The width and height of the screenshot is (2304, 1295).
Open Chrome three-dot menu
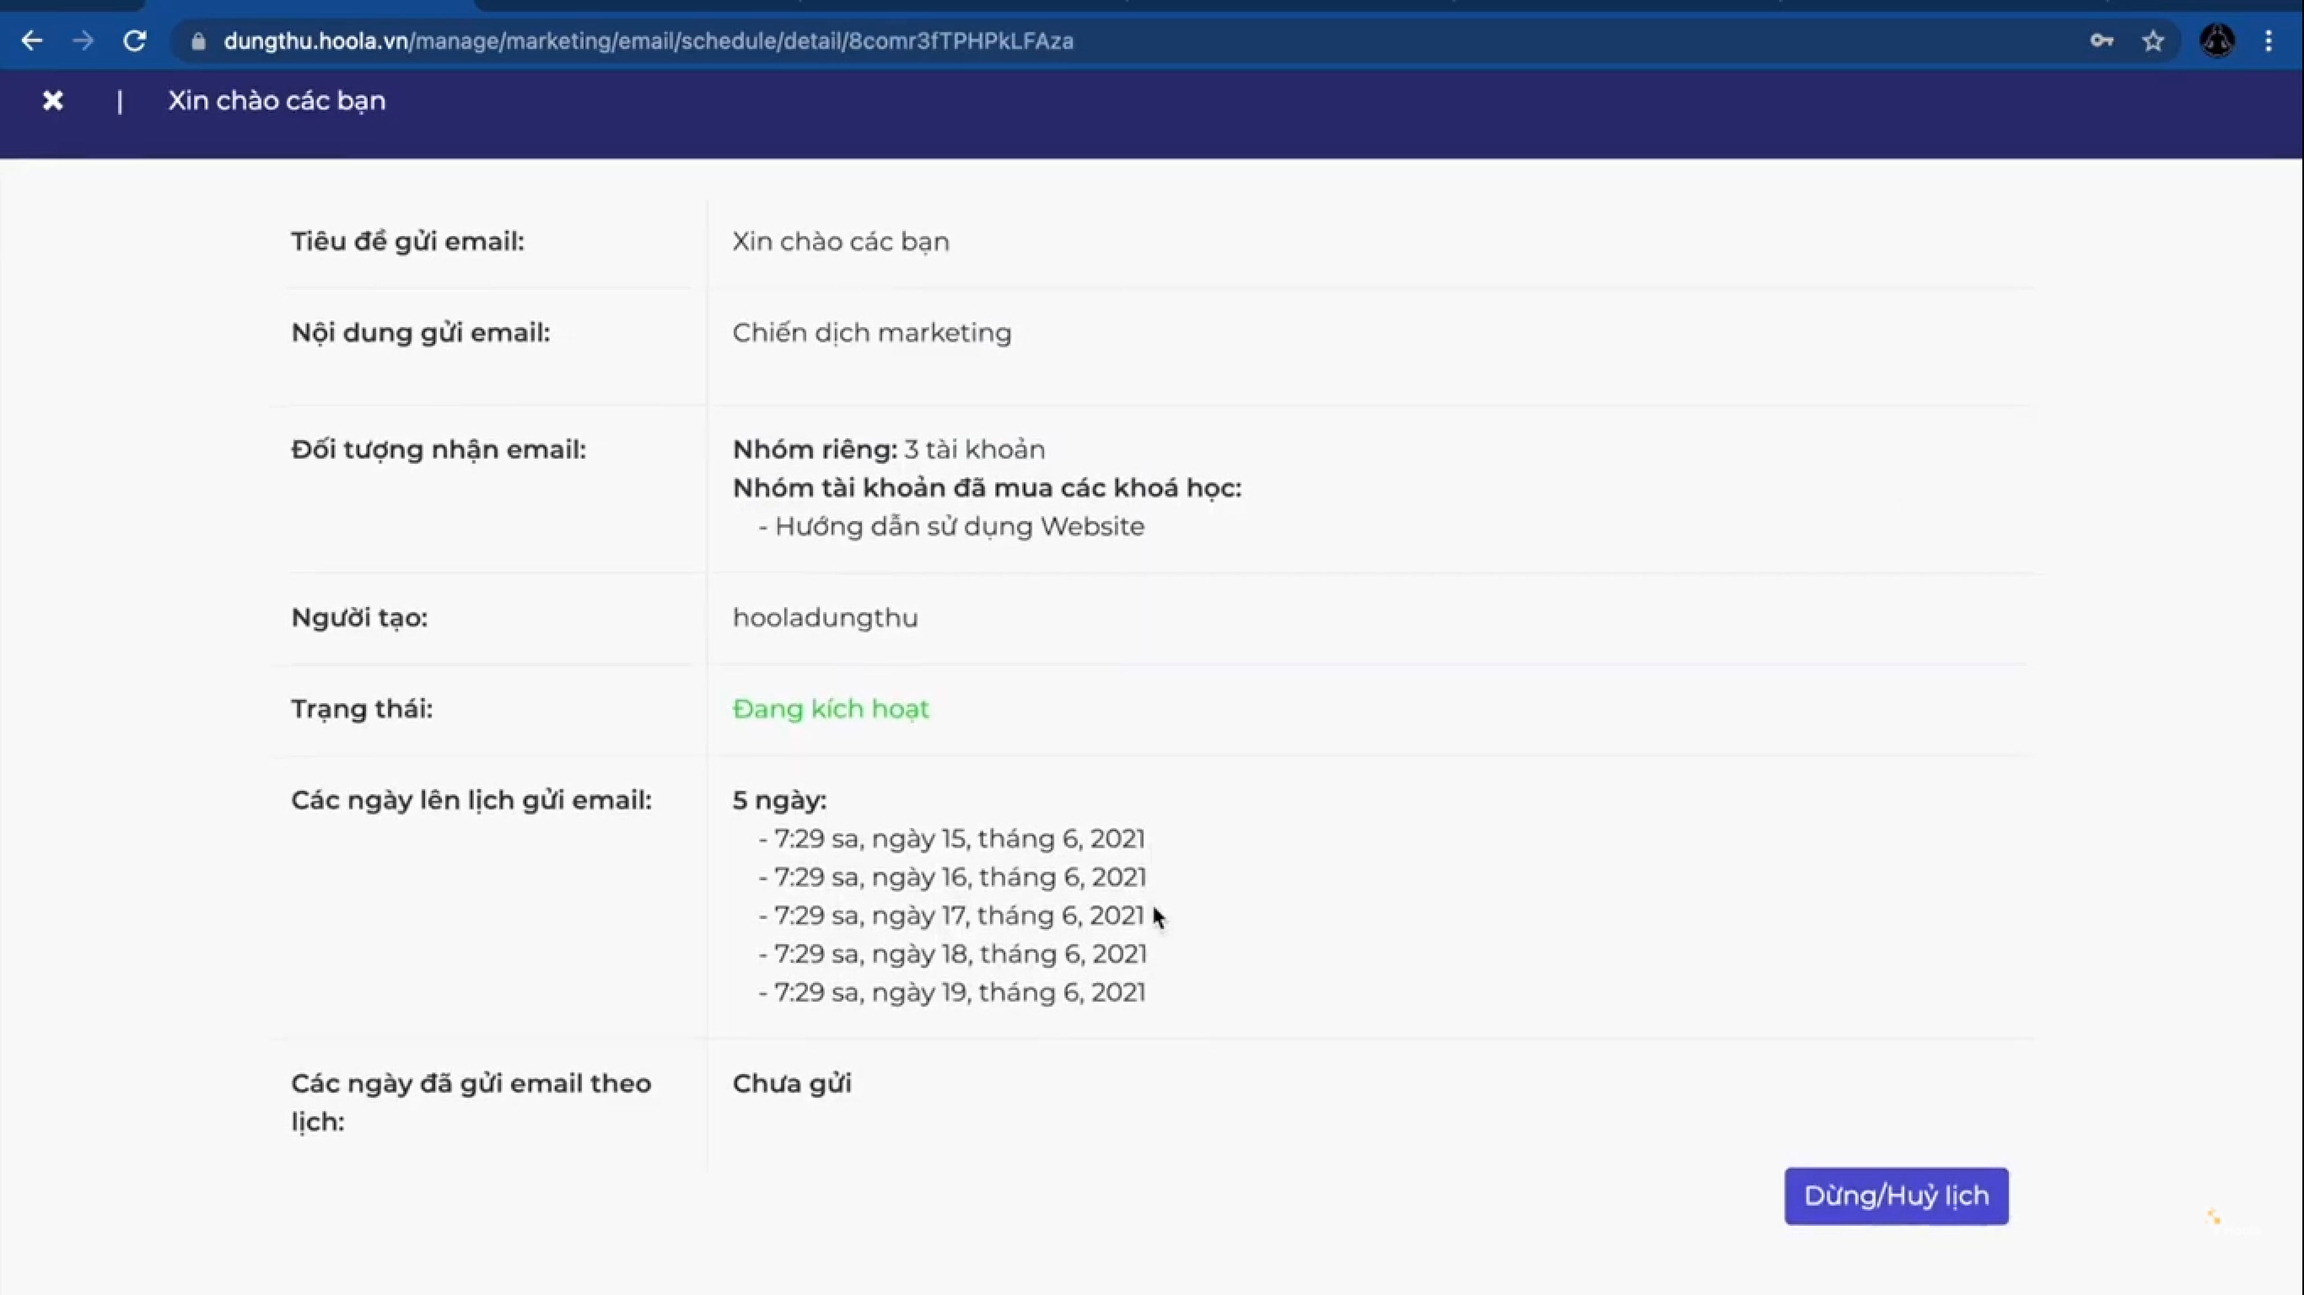click(x=2268, y=41)
